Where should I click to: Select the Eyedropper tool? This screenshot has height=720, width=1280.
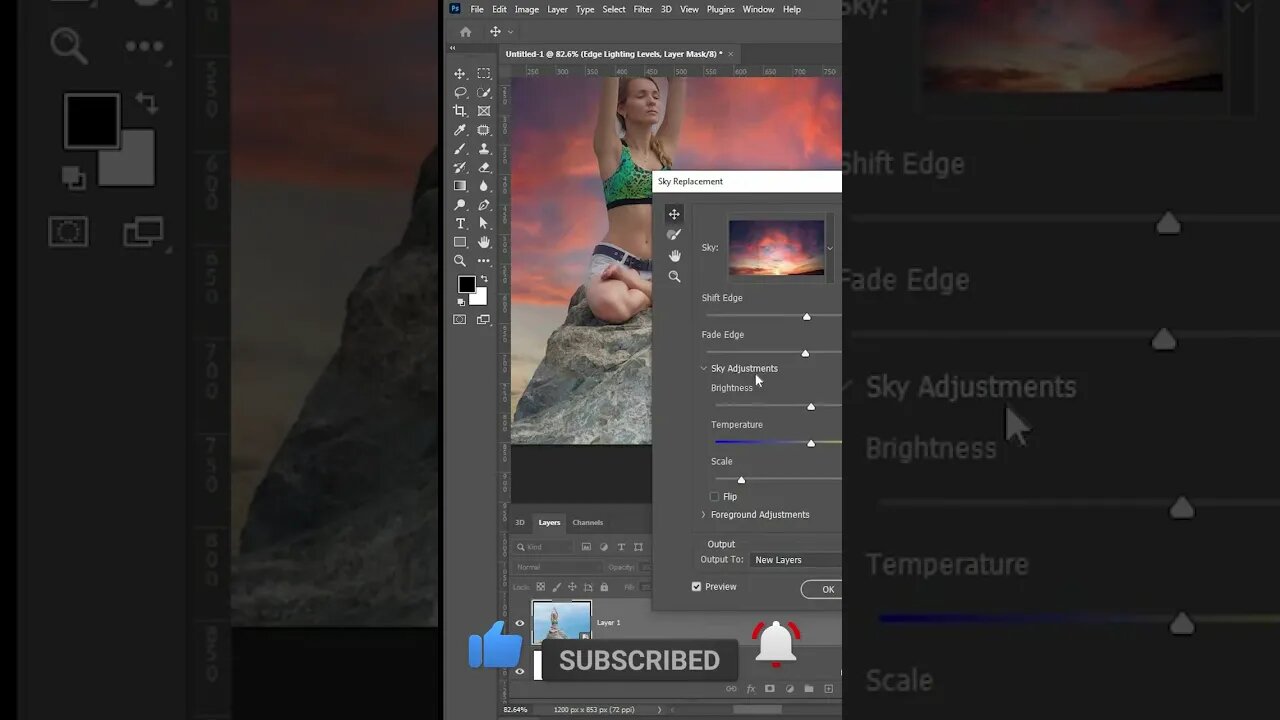coord(460,130)
